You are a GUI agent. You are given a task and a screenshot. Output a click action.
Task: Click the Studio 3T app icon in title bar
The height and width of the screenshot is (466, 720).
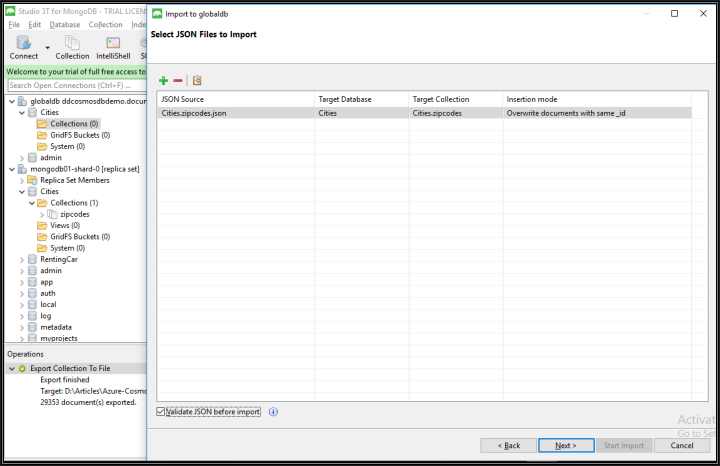click(x=10, y=11)
